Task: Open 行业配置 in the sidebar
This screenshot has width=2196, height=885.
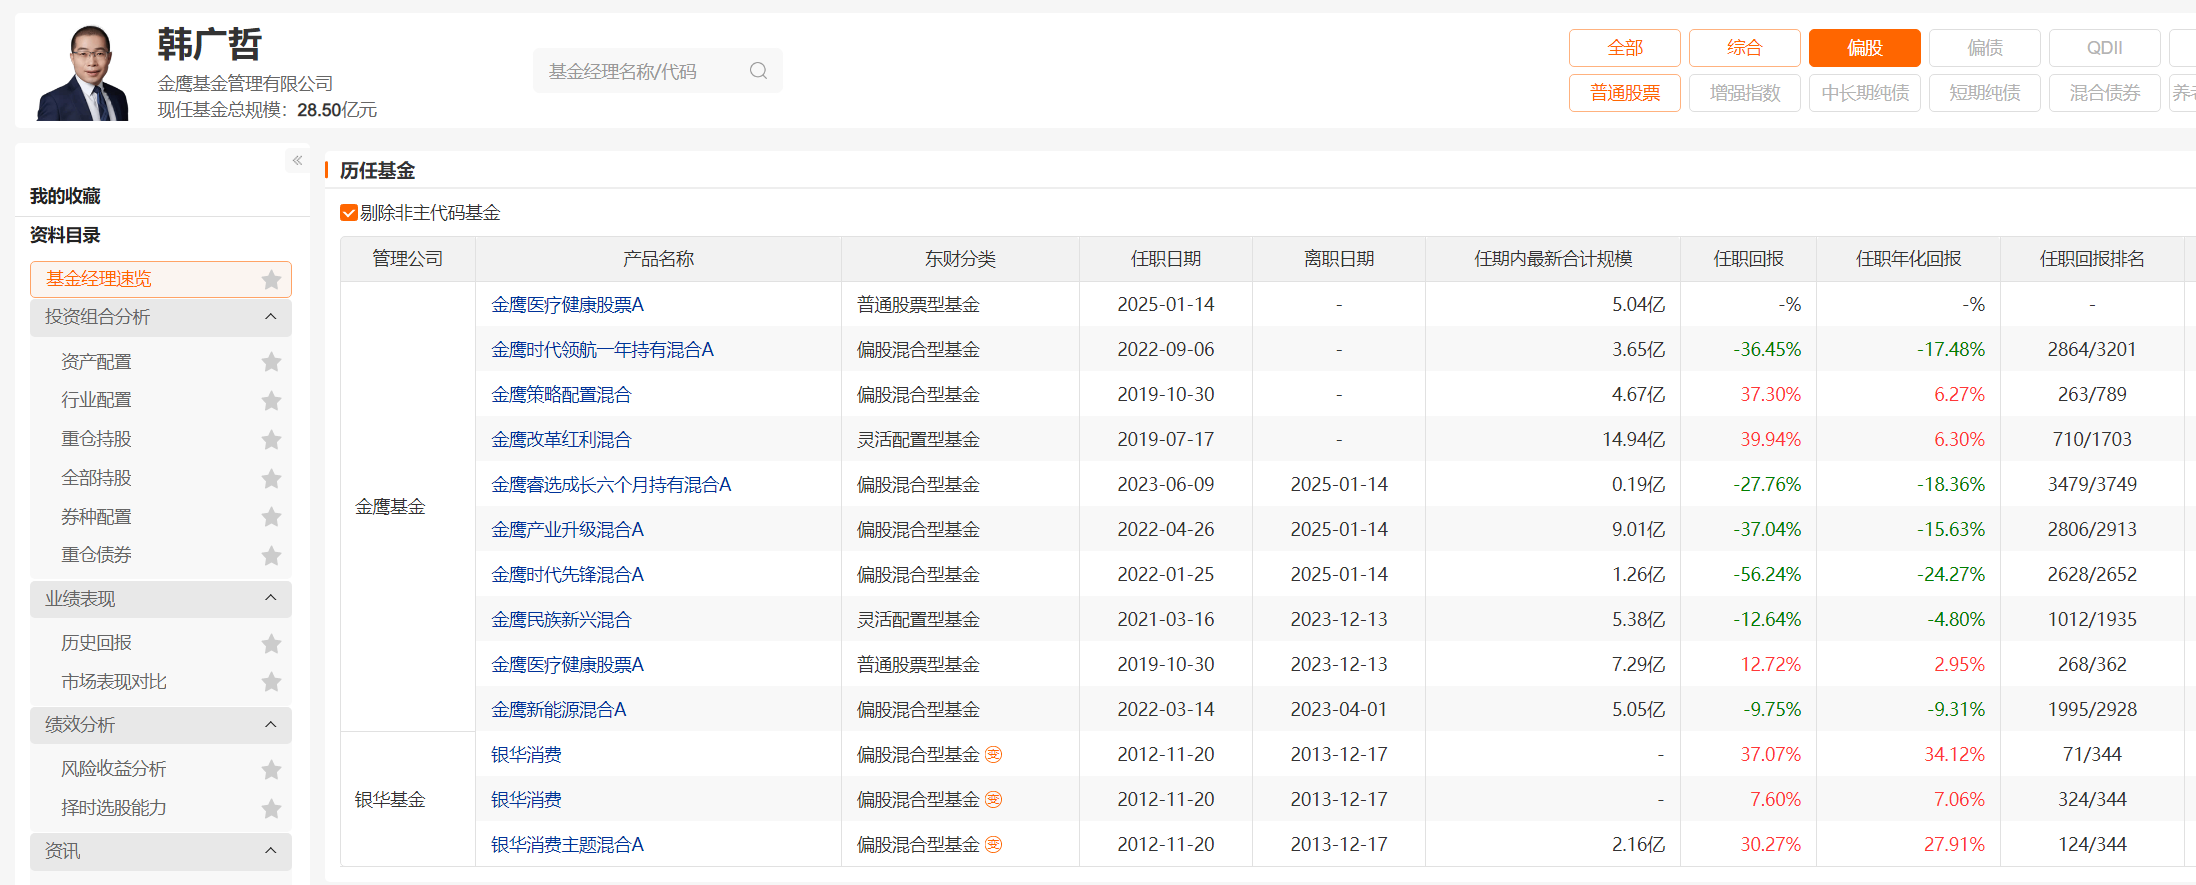Action: pos(96,400)
